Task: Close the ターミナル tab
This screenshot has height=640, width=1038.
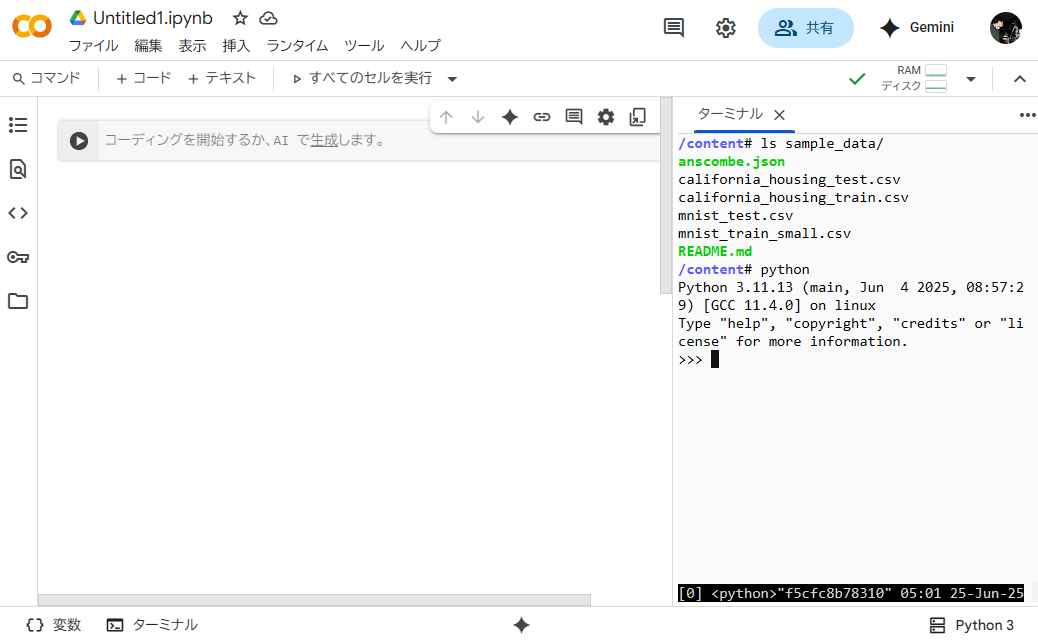Action: [x=780, y=115]
